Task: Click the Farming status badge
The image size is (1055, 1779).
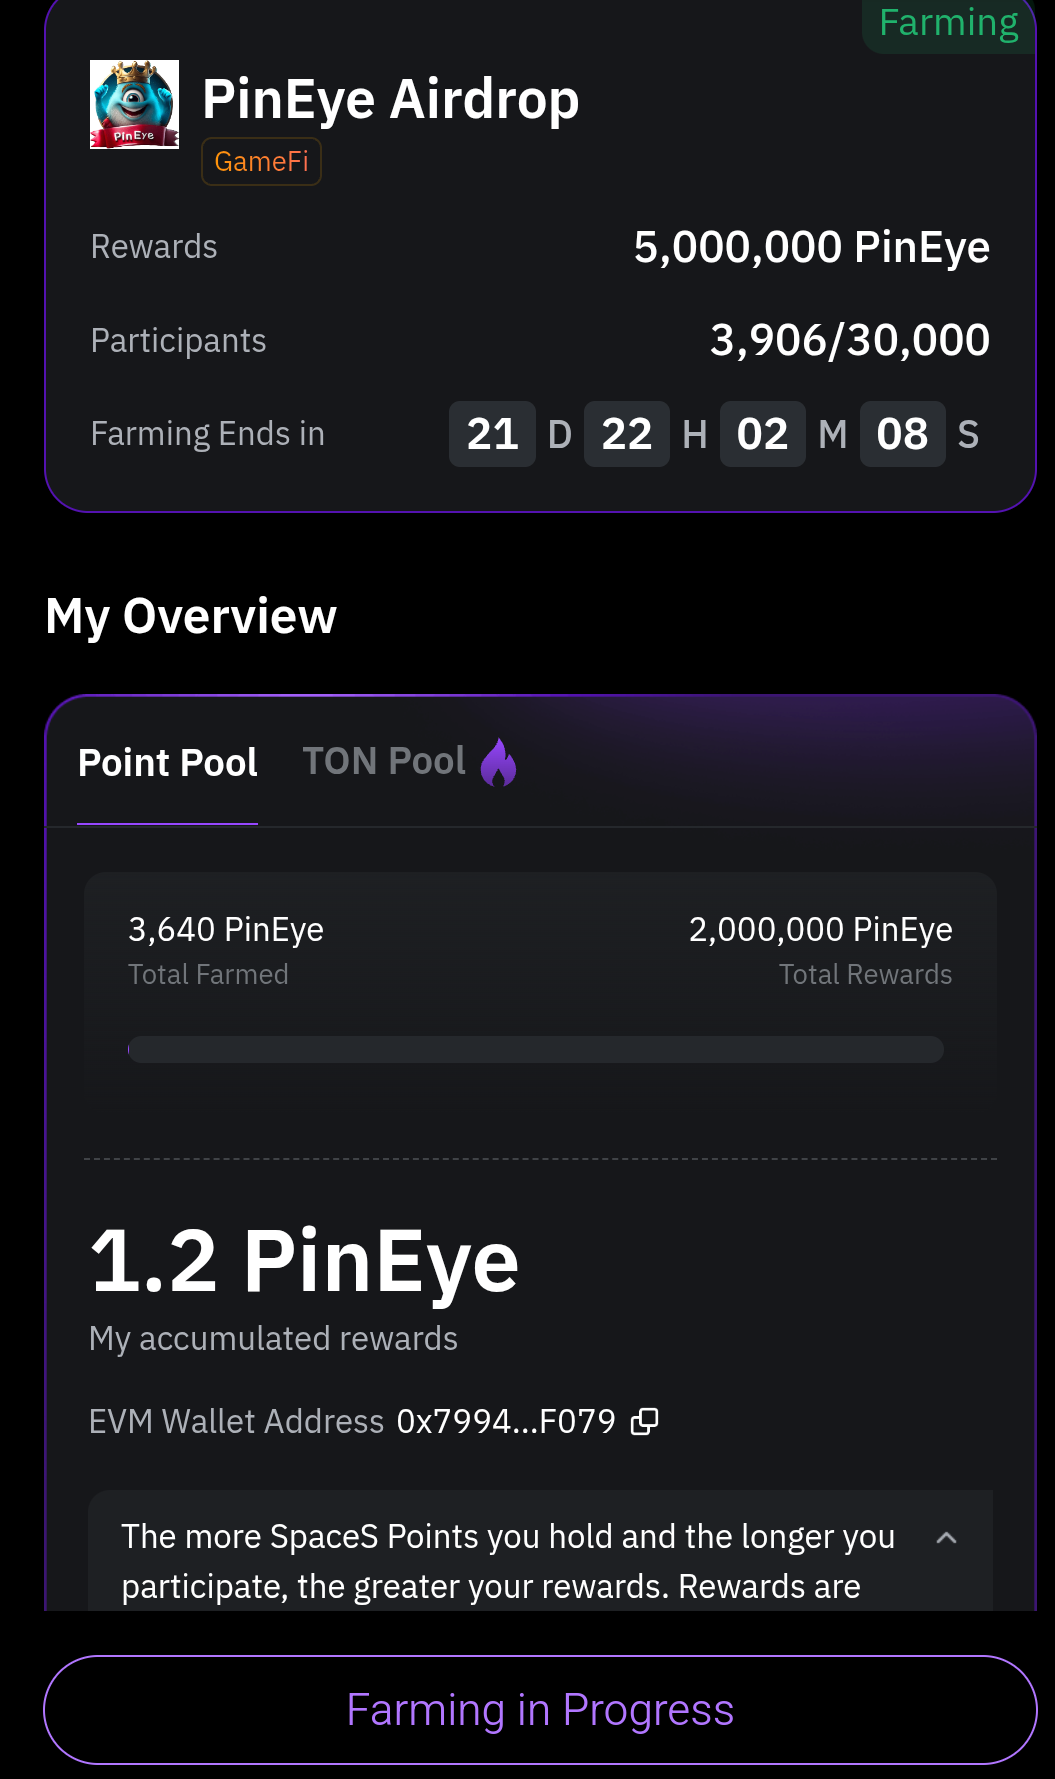Action: coord(948,23)
